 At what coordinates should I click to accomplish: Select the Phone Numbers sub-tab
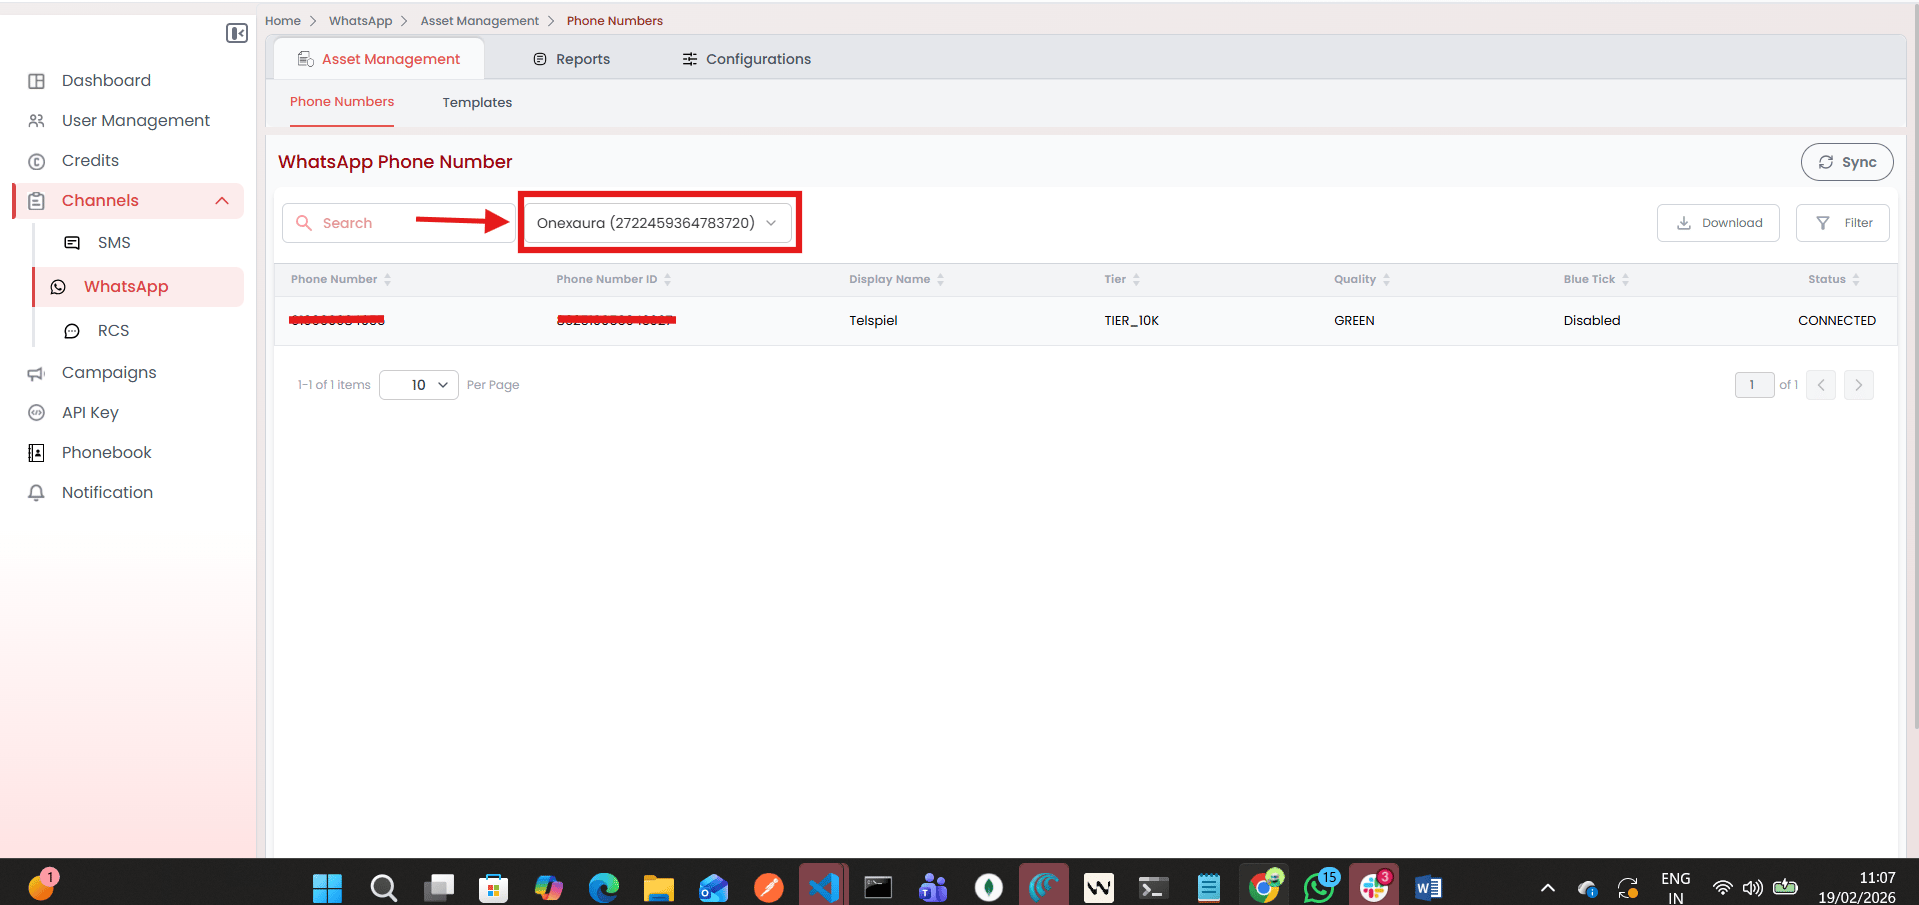click(x=342, y=102)
